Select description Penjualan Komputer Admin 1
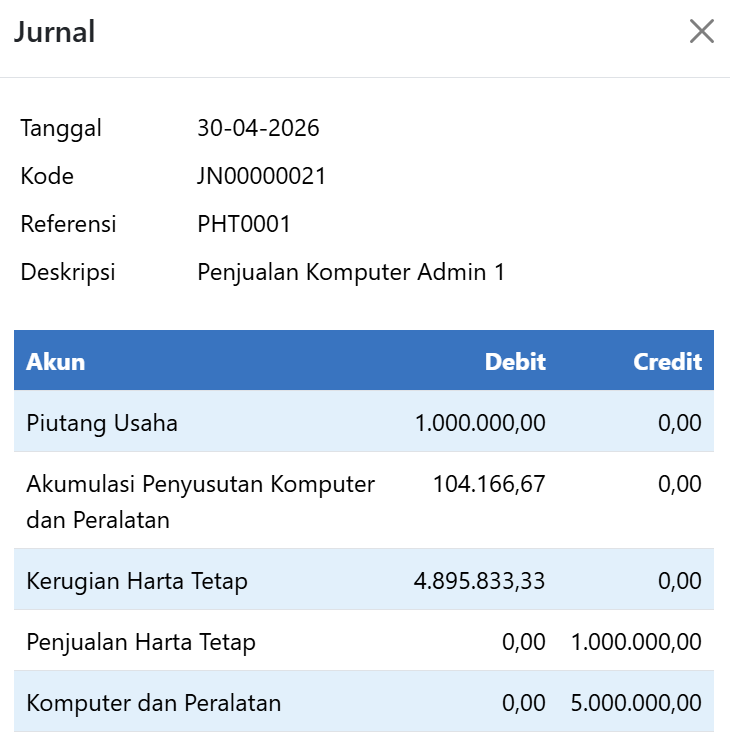Viewport: 730px width, 745px height. tap(351, 272)
